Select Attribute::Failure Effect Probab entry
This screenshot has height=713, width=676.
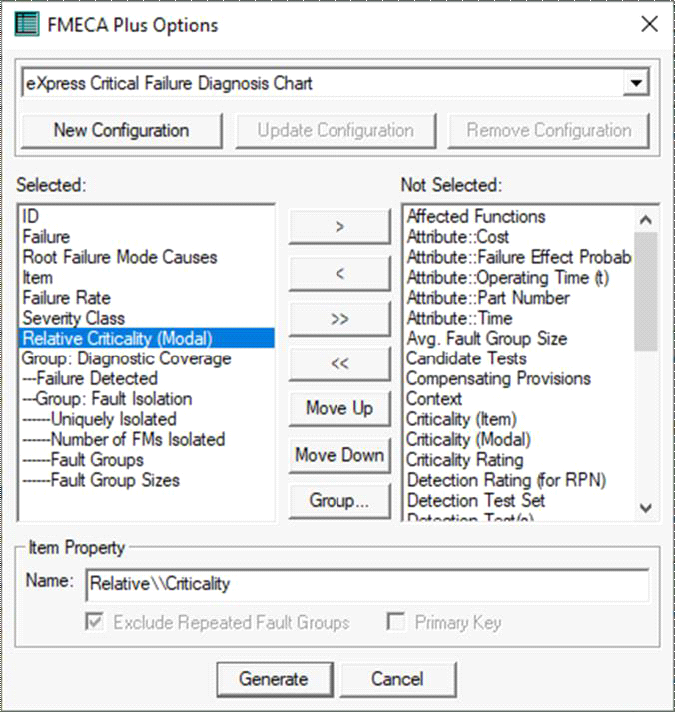[x=519, y=257]
